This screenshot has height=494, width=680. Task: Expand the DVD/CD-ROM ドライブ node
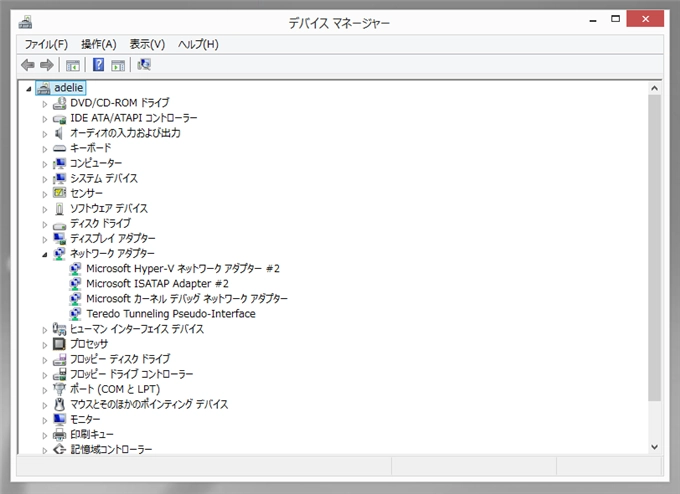point(45,104)
